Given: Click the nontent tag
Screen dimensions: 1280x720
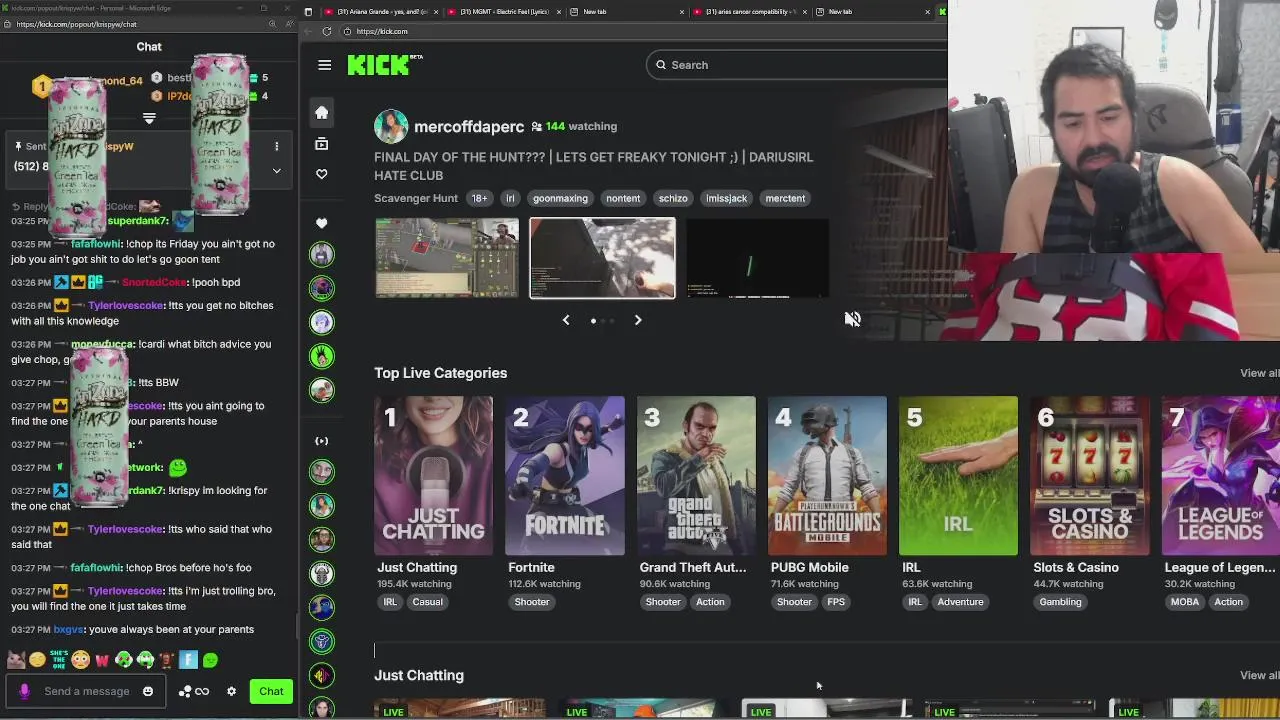Looking at the screenshot, I should coord(623,198).
